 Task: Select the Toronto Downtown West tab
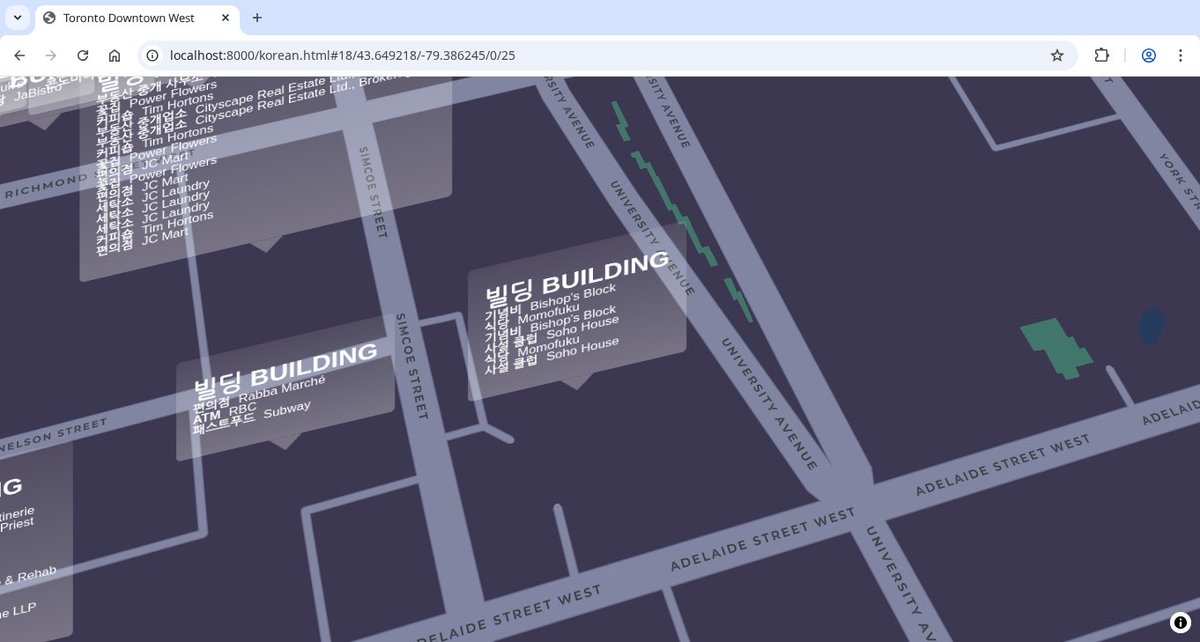[x=138, y=18]
